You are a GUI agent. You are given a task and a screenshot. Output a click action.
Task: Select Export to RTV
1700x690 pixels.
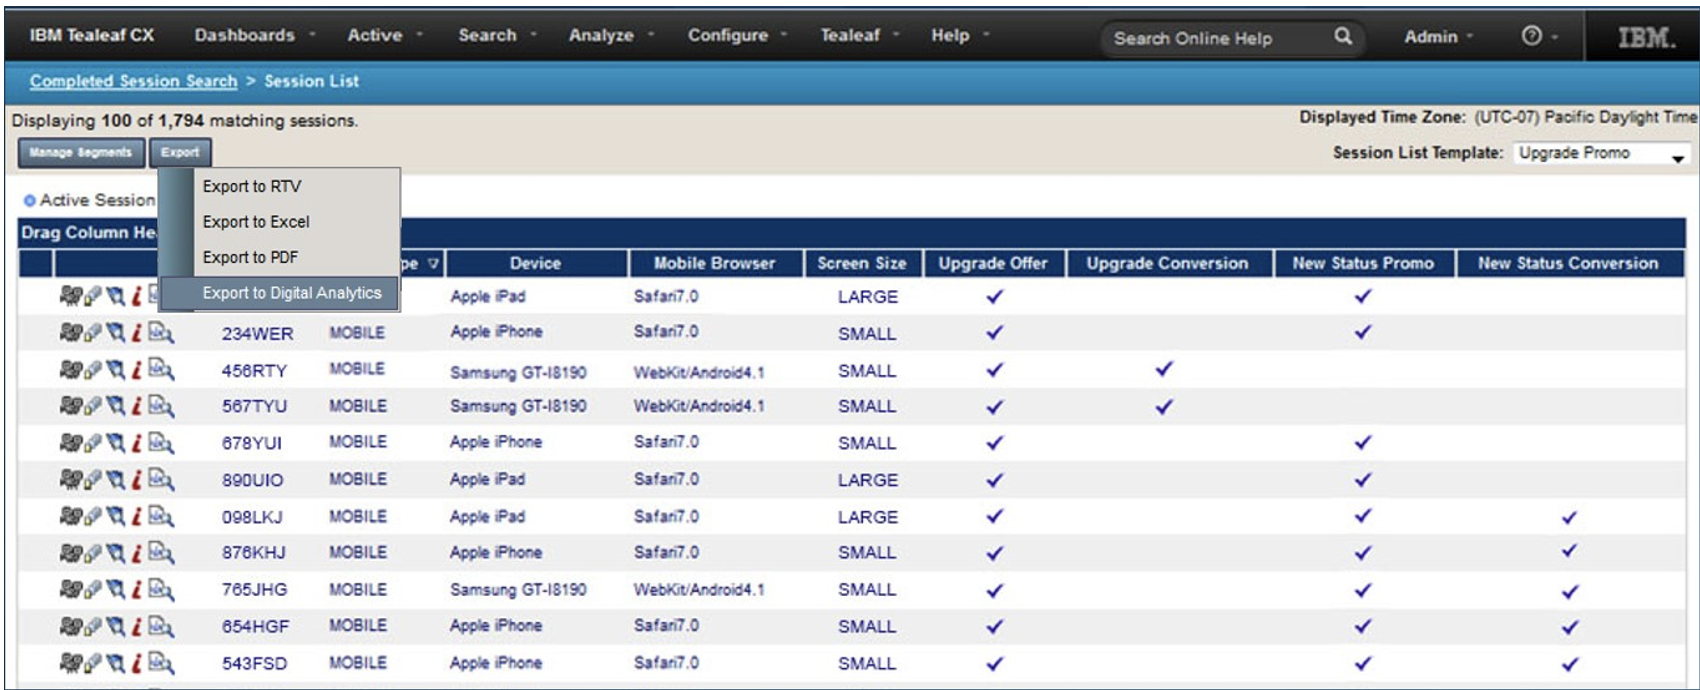(x=251, y=186)
